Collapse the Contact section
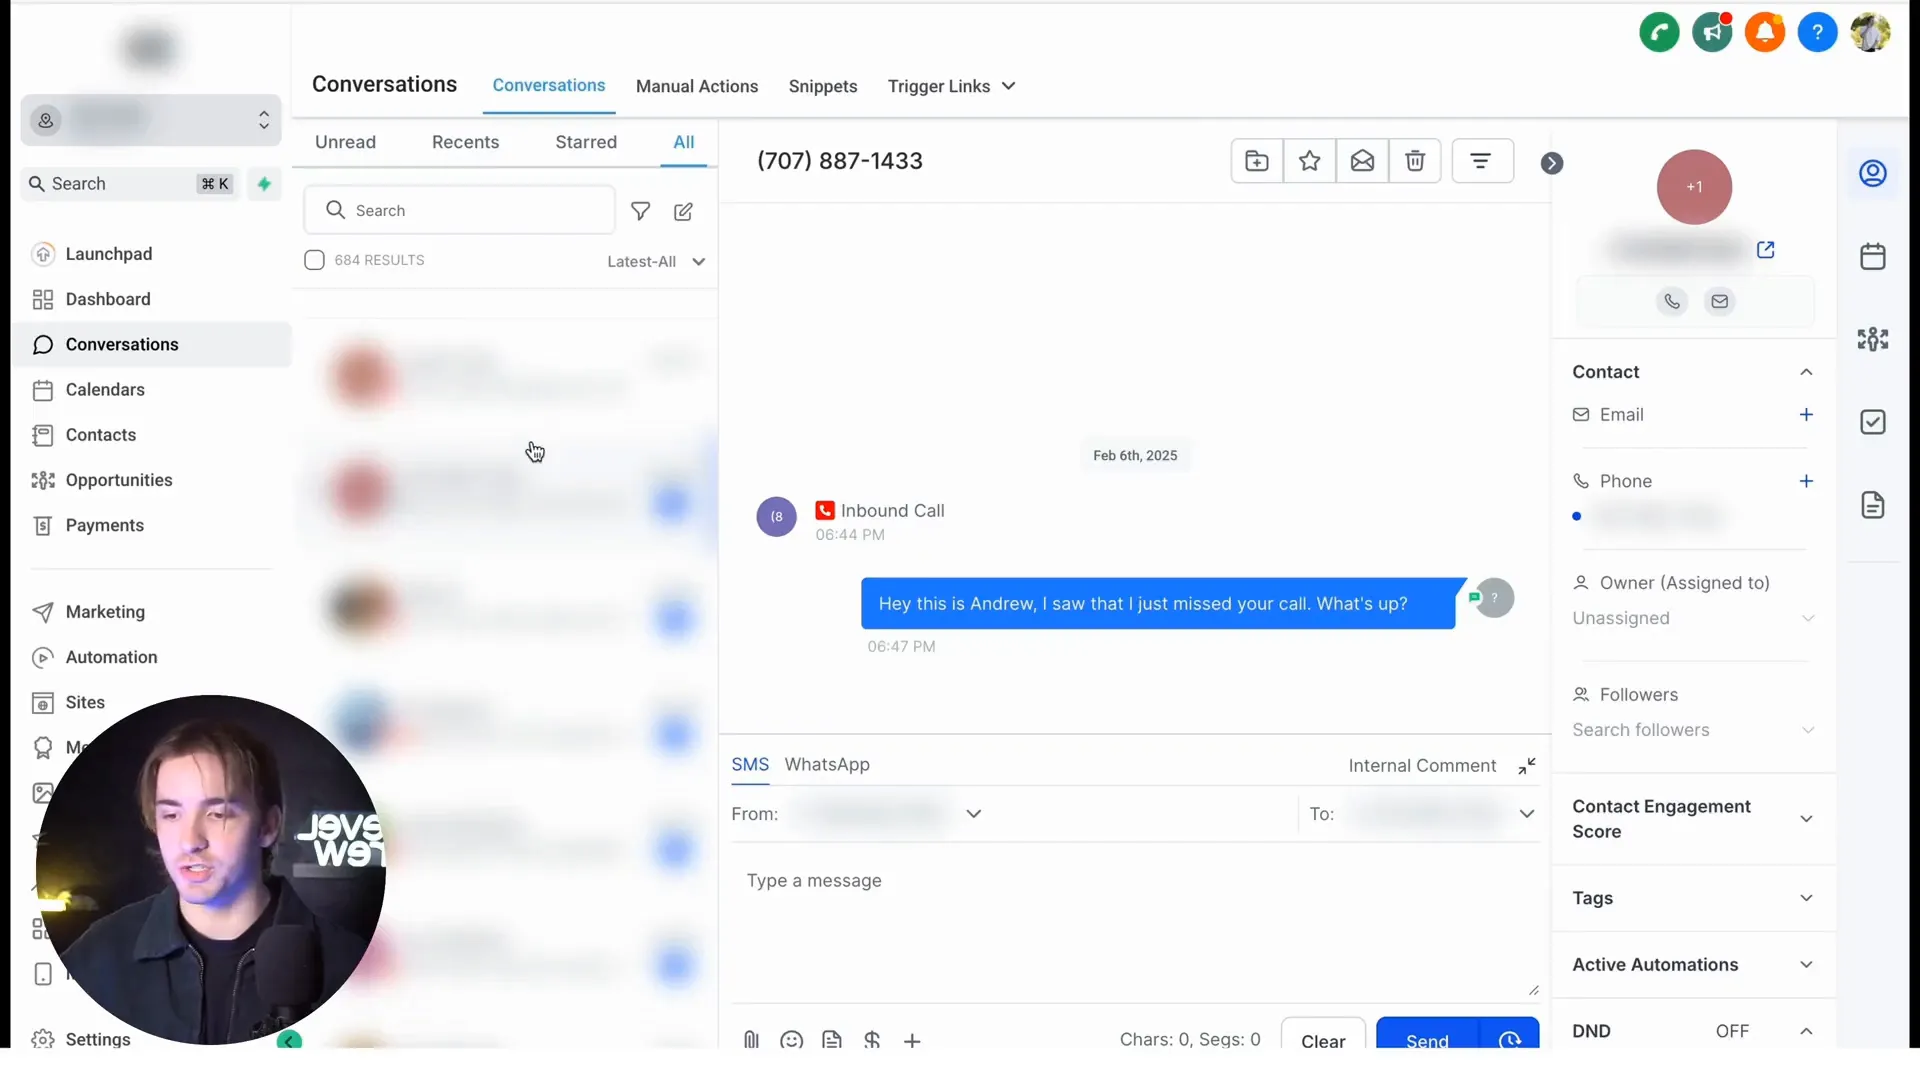 pos(1805,372)
